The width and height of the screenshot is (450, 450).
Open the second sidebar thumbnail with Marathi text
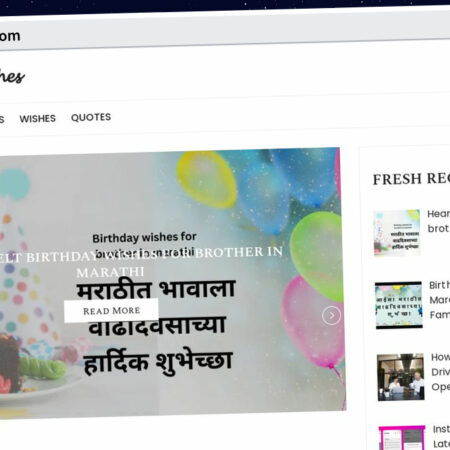[x=399, y=305]
